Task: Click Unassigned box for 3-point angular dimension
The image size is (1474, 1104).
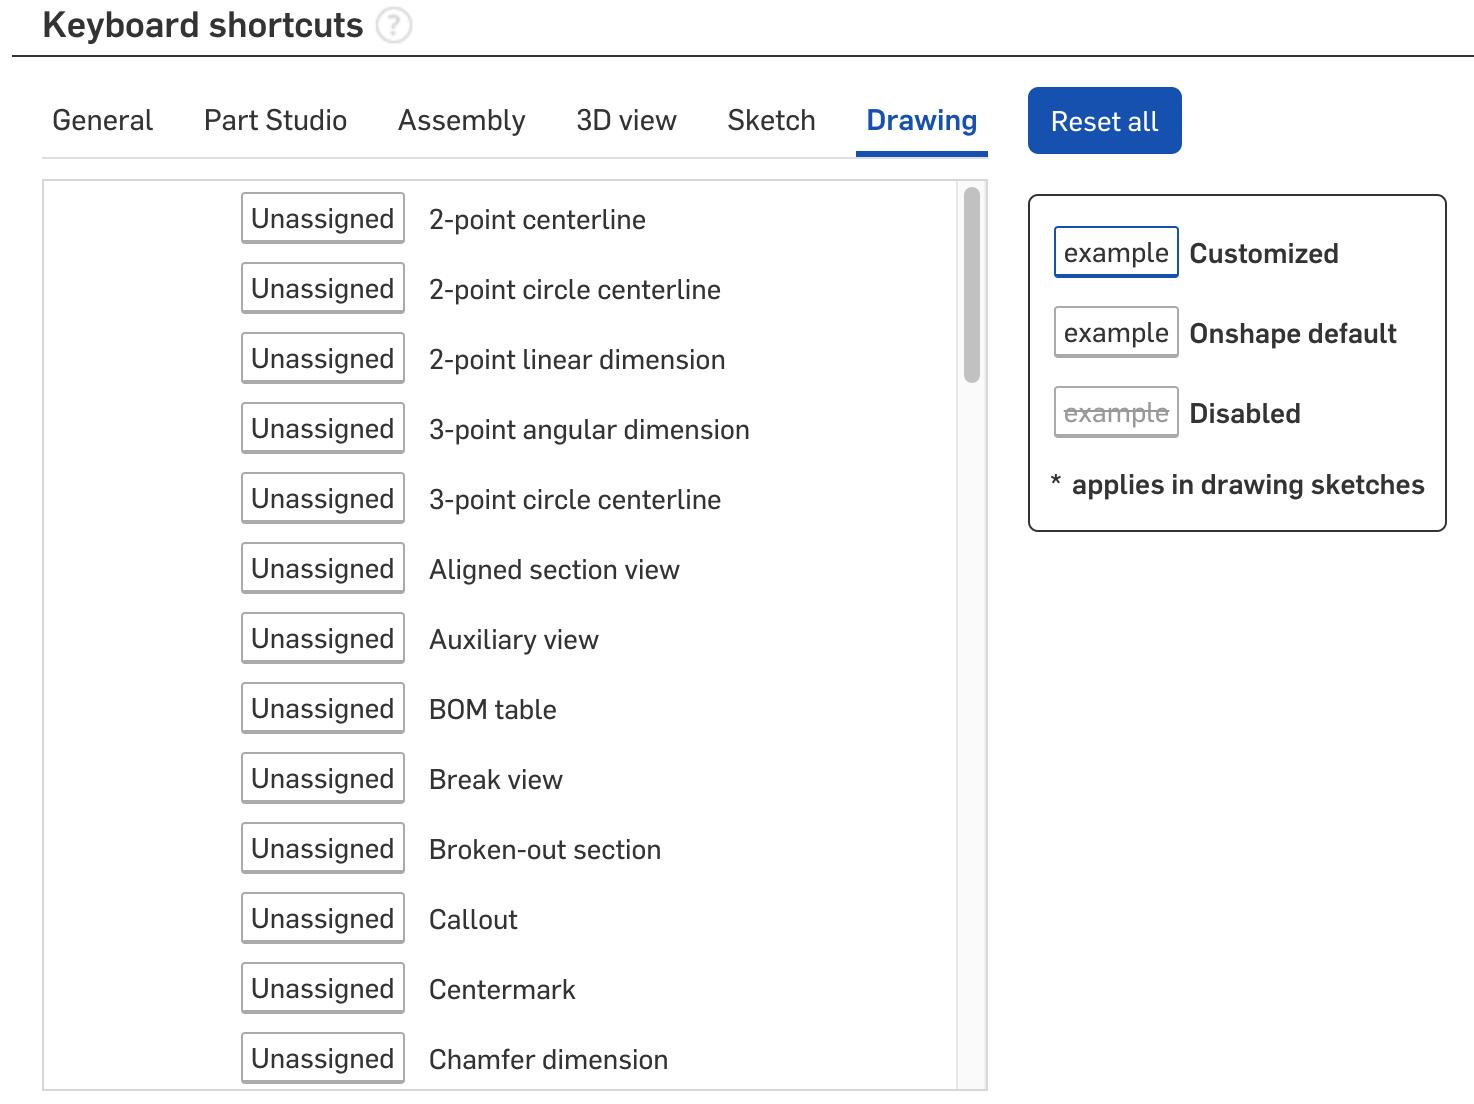Action: 322,429
